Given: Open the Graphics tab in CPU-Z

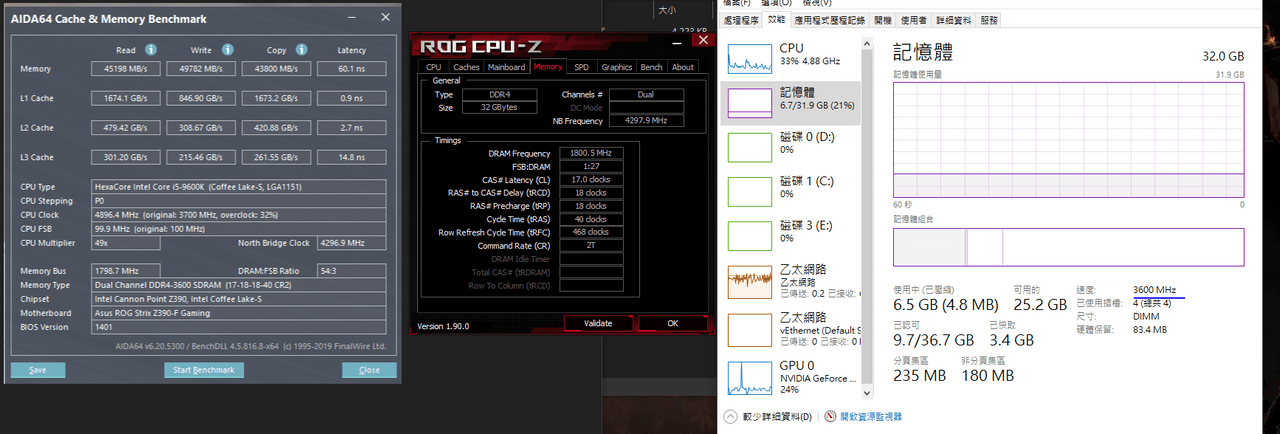Looking at the screenshot, I should pos(617,67).
